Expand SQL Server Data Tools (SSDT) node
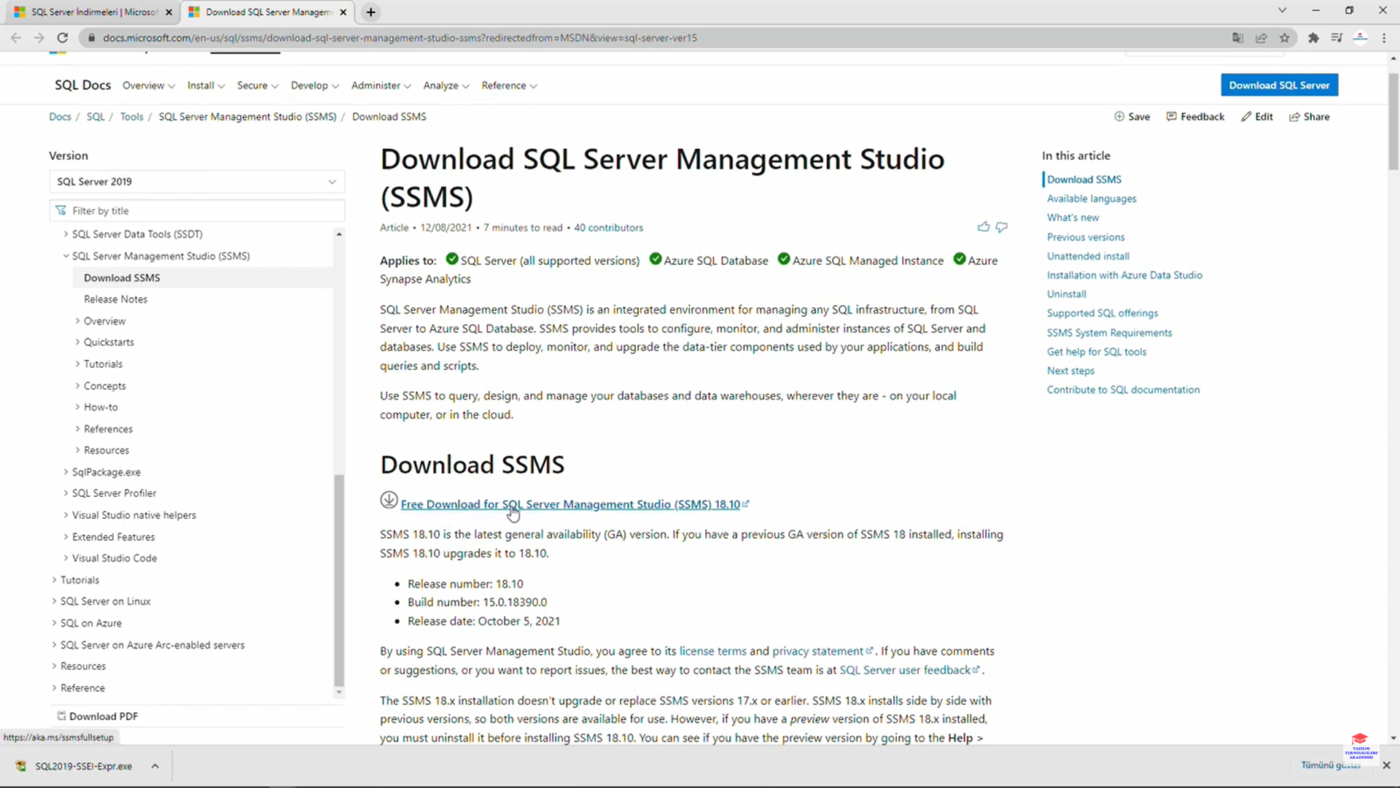The height and width of the screenshot is (788, 1400). pyautogui.click(x=66, y=234)
